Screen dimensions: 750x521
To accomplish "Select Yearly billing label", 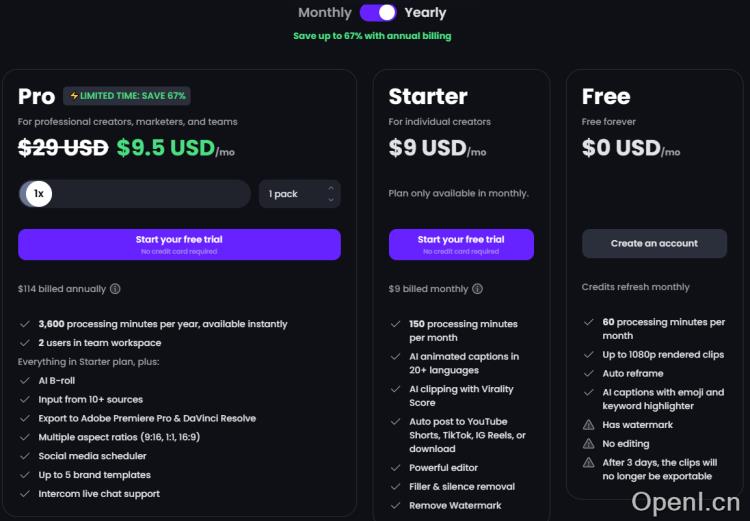I will click(x=425, y=13).
